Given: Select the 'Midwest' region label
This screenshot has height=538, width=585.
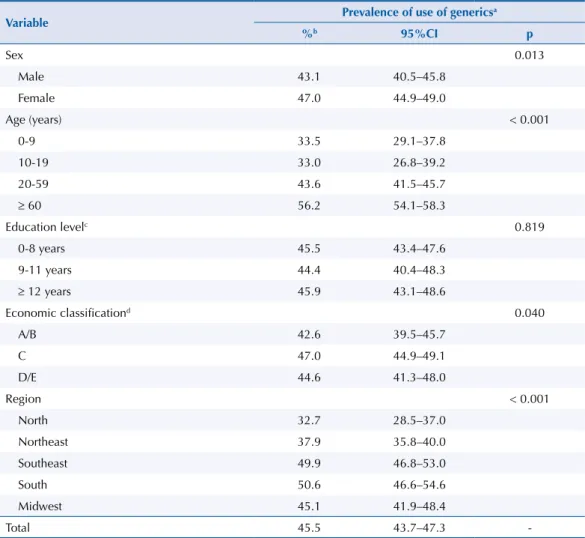Looking at the screenshot, I should point(40,506).
